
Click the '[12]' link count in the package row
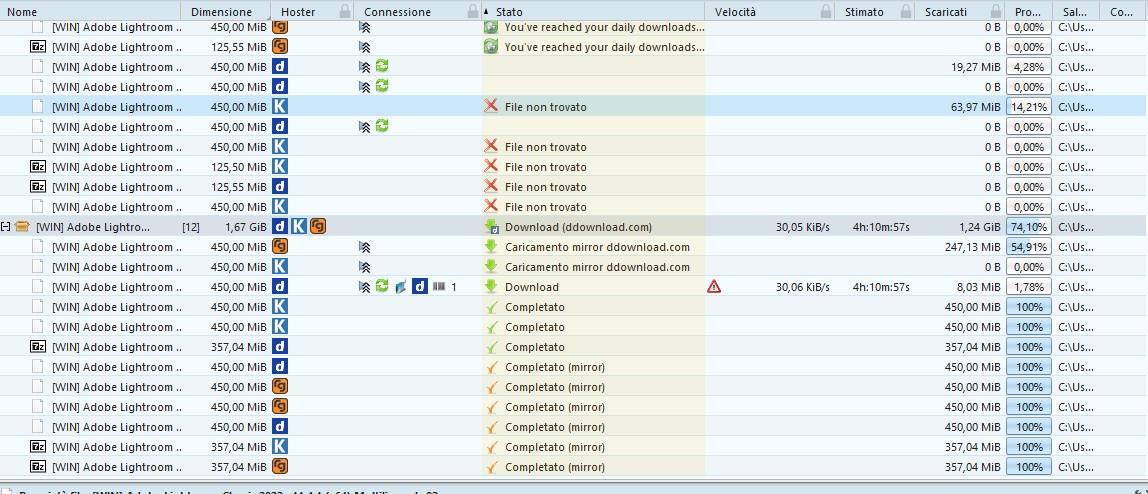pos(190,227)
